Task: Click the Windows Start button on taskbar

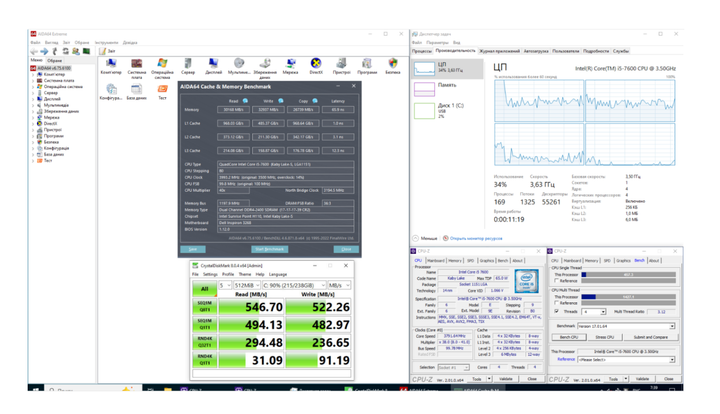Action: (36, 389)
